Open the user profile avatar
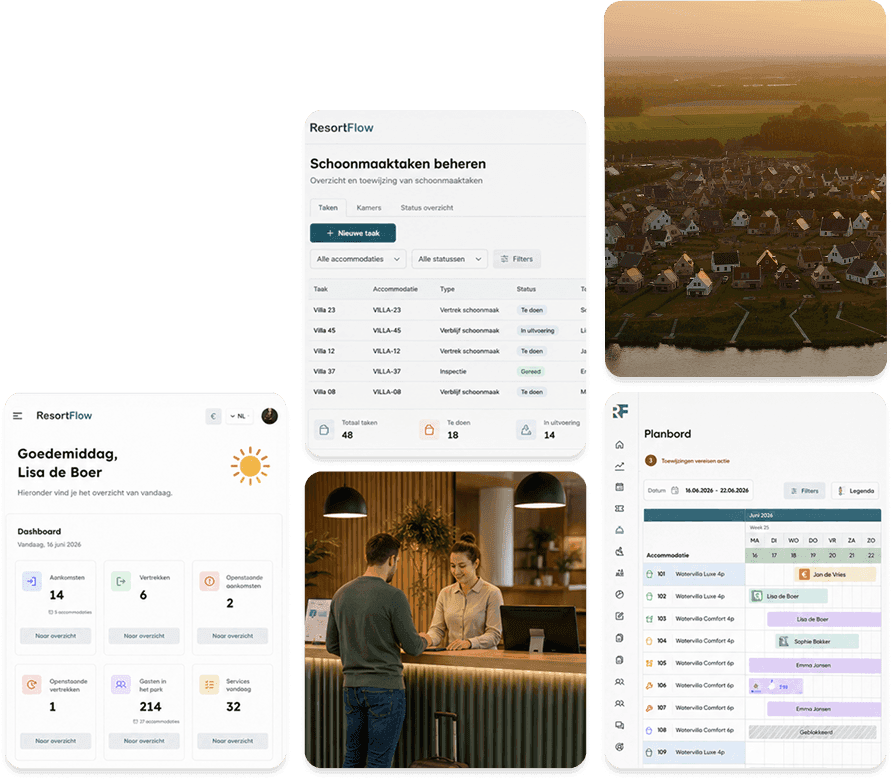The image size is (892, 779). pyautogui.click(x=270, y=416)
